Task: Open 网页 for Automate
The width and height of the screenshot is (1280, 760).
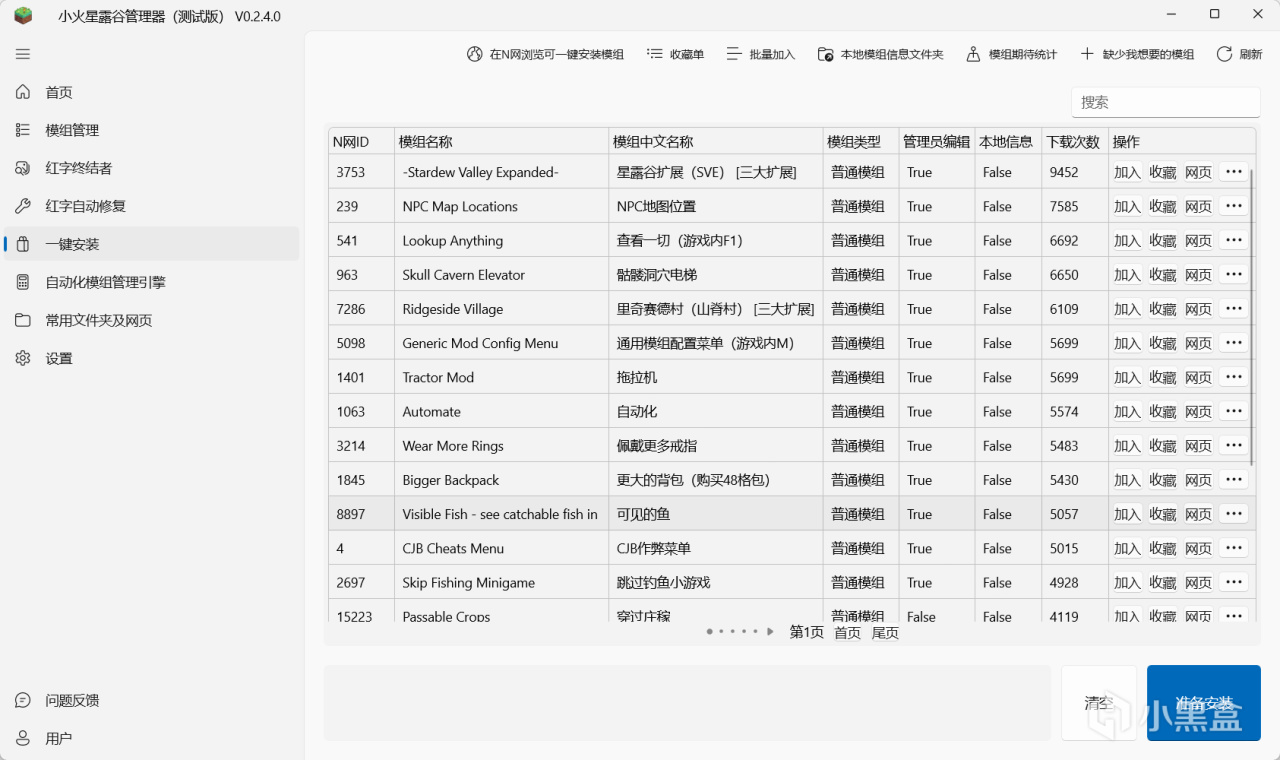Action: [x=1198, y=411]
